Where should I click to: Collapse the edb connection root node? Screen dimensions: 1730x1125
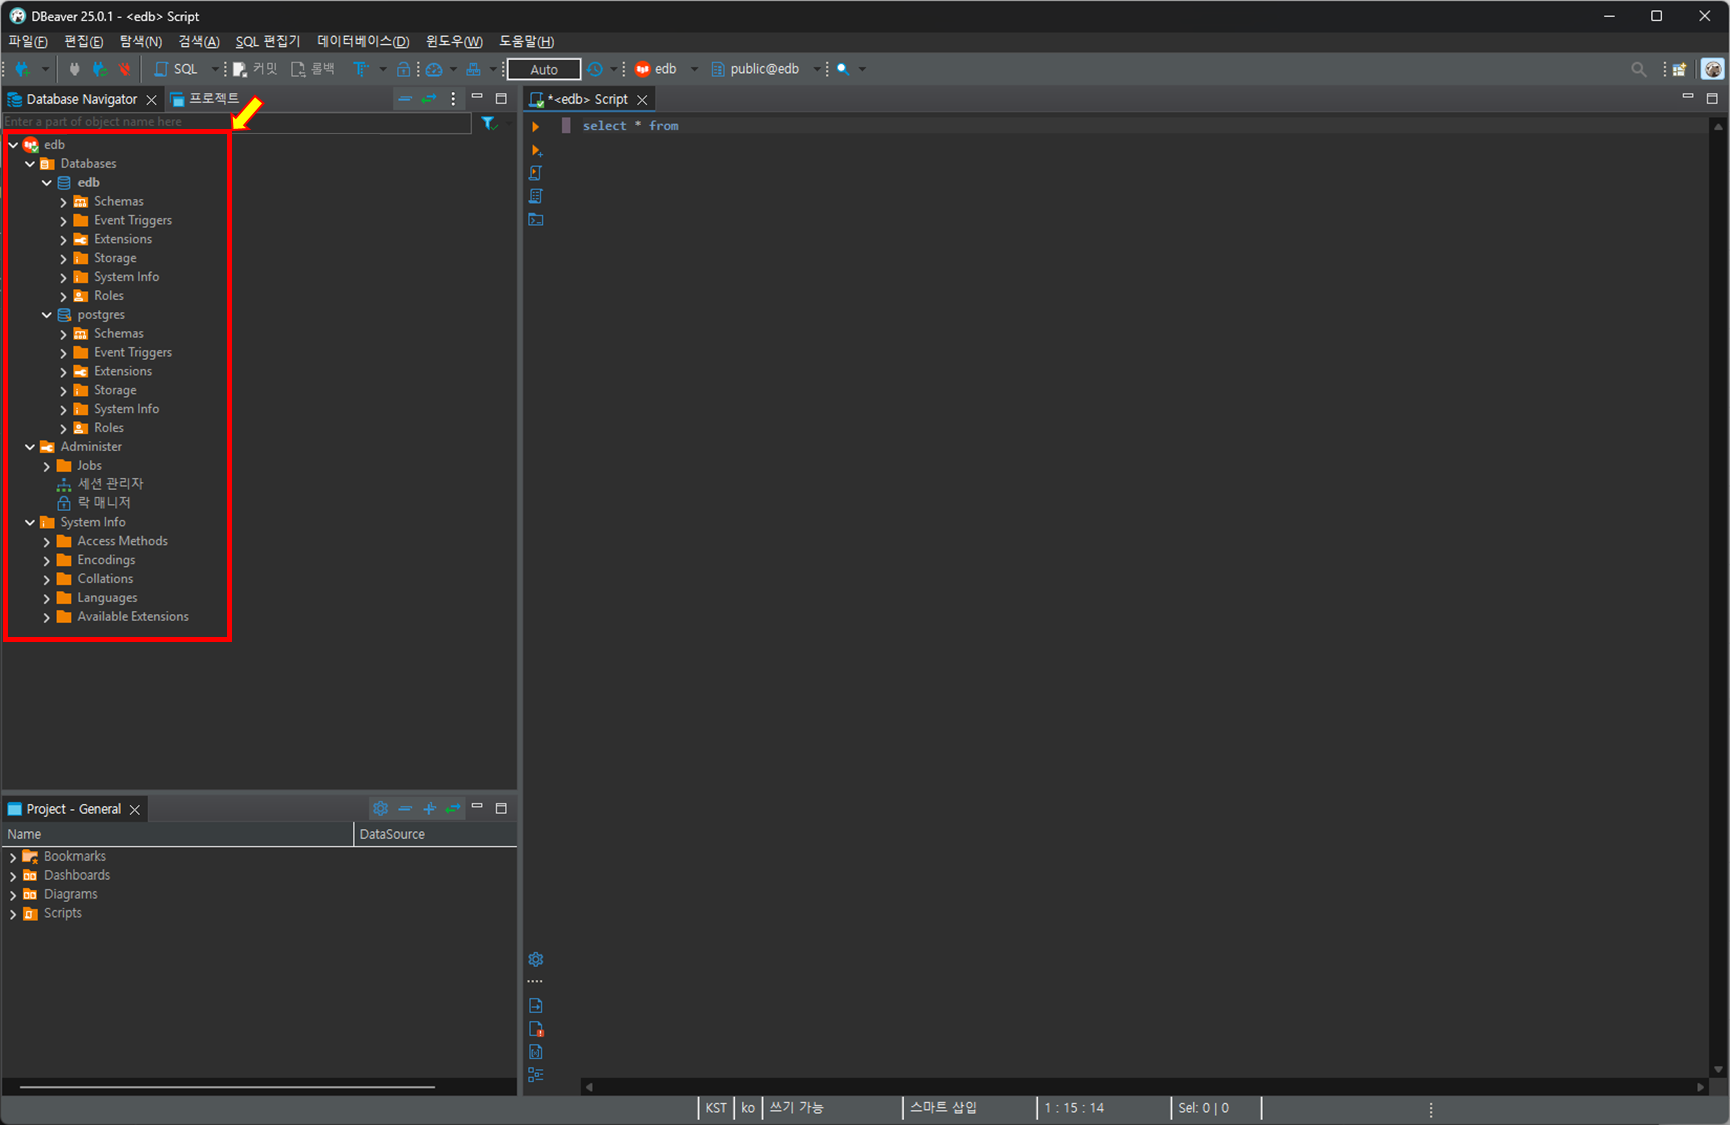tap(13, 145)
